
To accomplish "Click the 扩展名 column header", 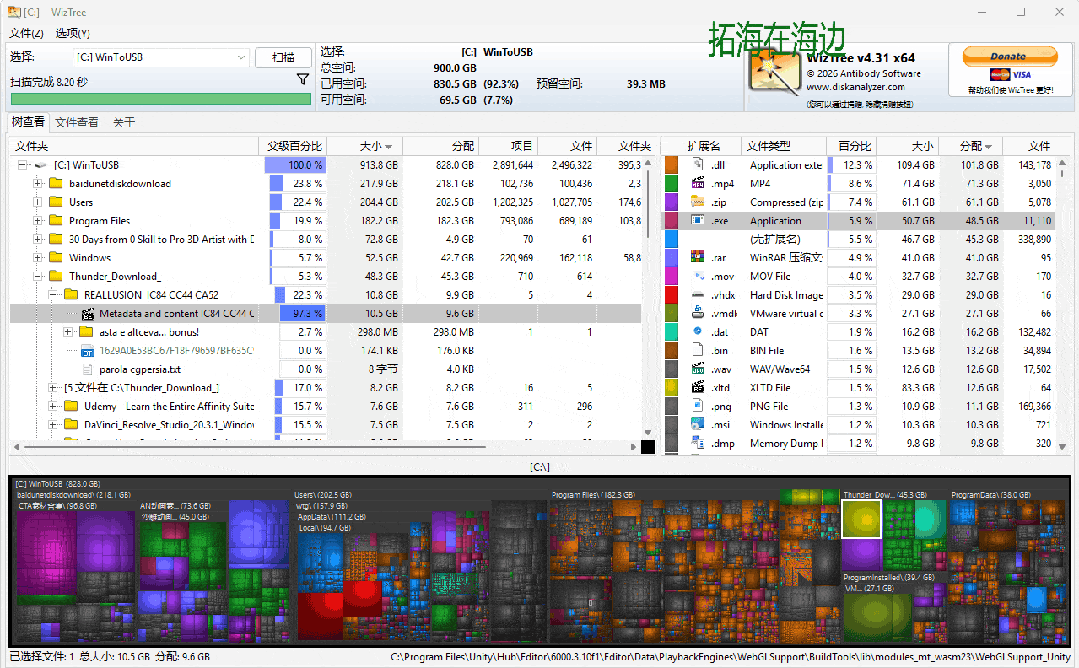I will tap(703, 146).
